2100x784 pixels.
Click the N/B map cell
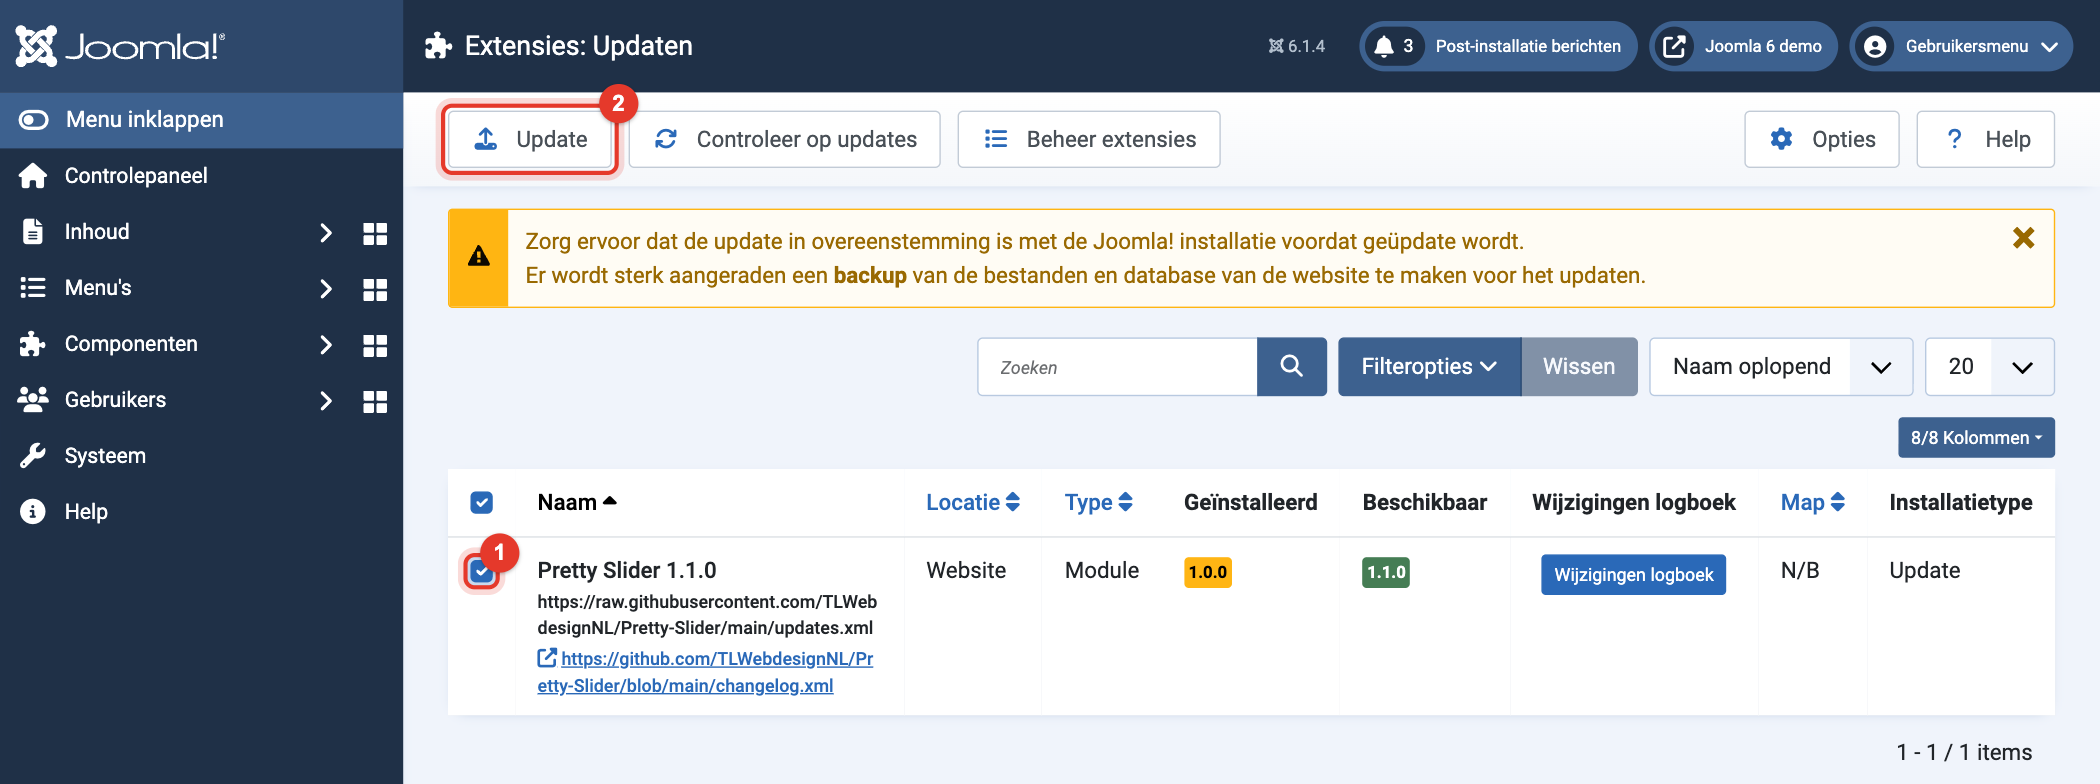click(x=1800, y=570)
